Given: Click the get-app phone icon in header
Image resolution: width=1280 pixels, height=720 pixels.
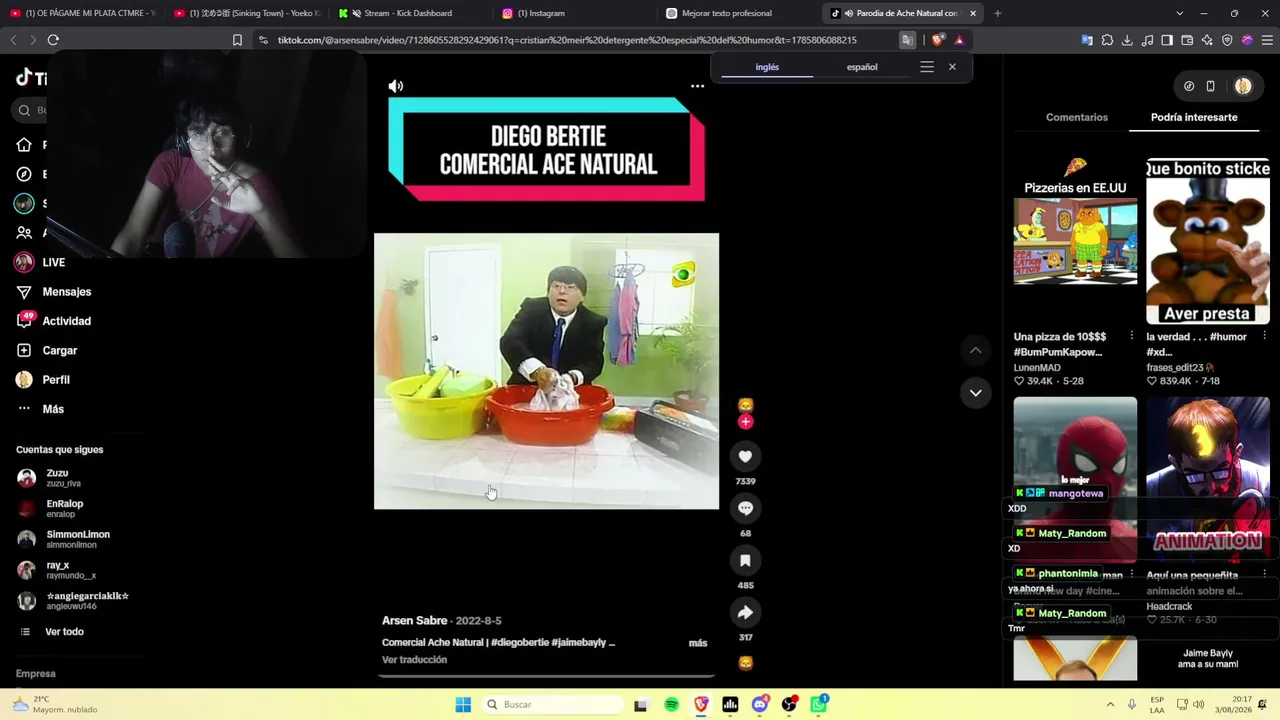Looking at the screenshot, I should pos(1210,86).
